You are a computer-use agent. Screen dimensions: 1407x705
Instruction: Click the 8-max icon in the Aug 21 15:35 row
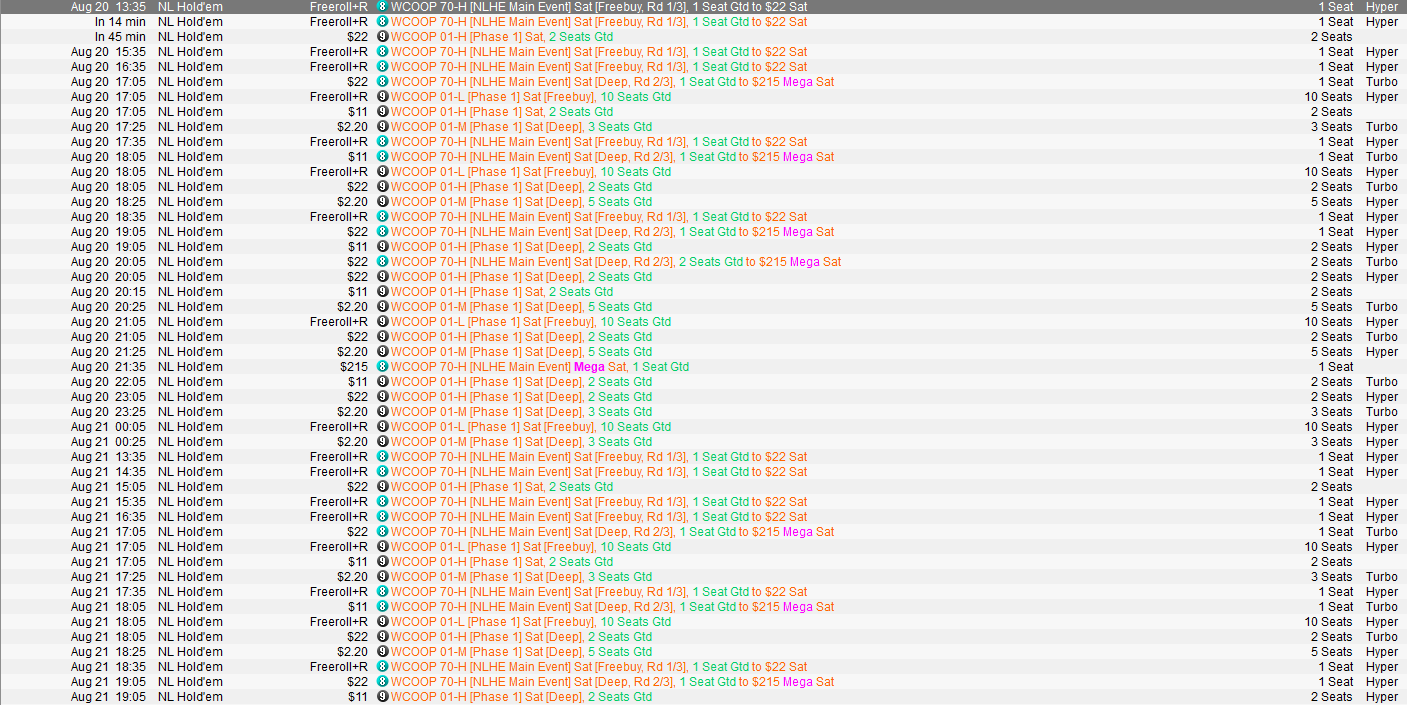(382, 501)
